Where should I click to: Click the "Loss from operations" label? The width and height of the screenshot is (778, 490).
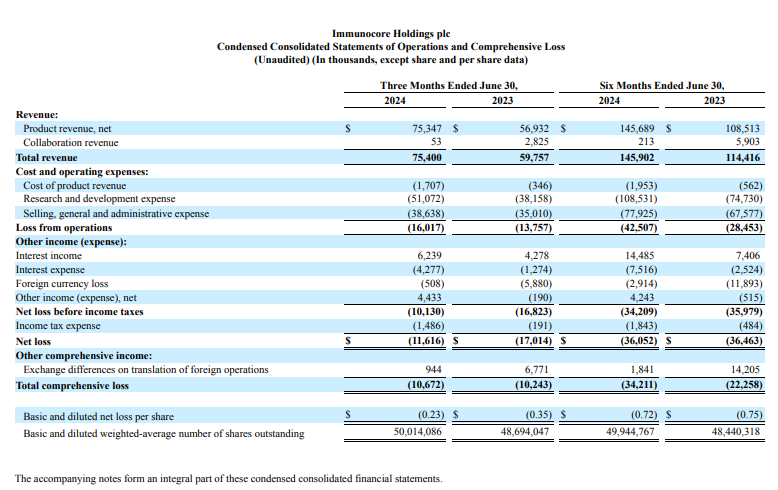click(64, 228)
